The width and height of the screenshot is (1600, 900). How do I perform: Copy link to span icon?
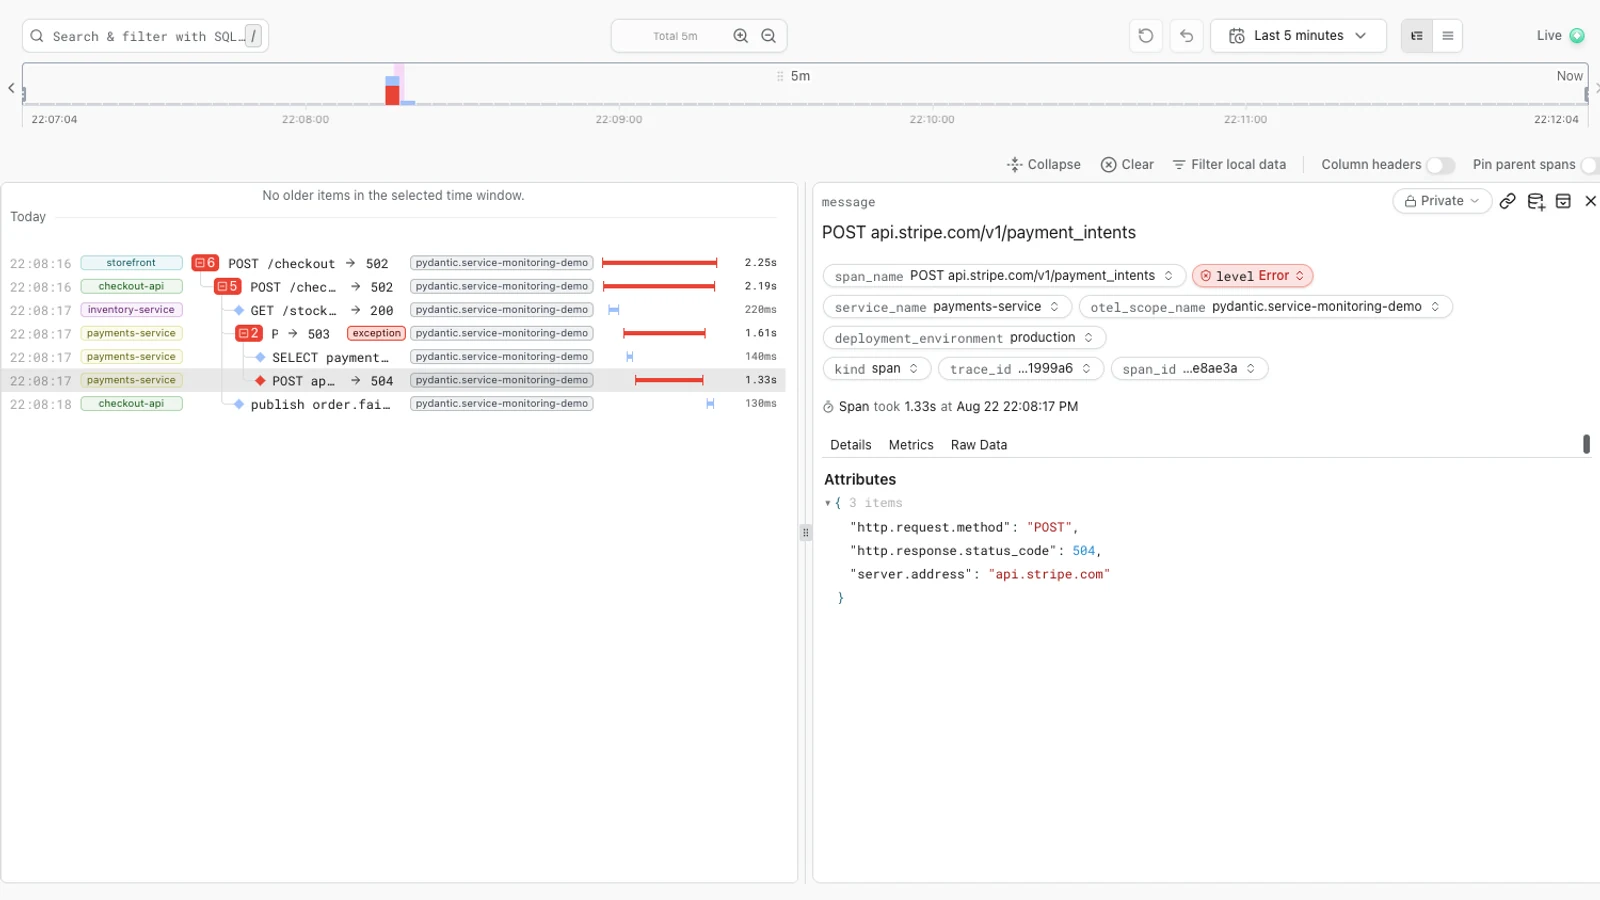(x=1508, y=201)
